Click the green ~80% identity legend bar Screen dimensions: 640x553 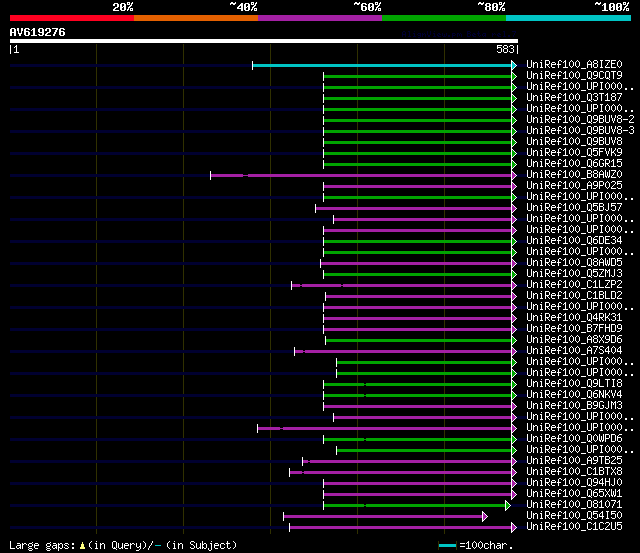(x=444, y=18)
